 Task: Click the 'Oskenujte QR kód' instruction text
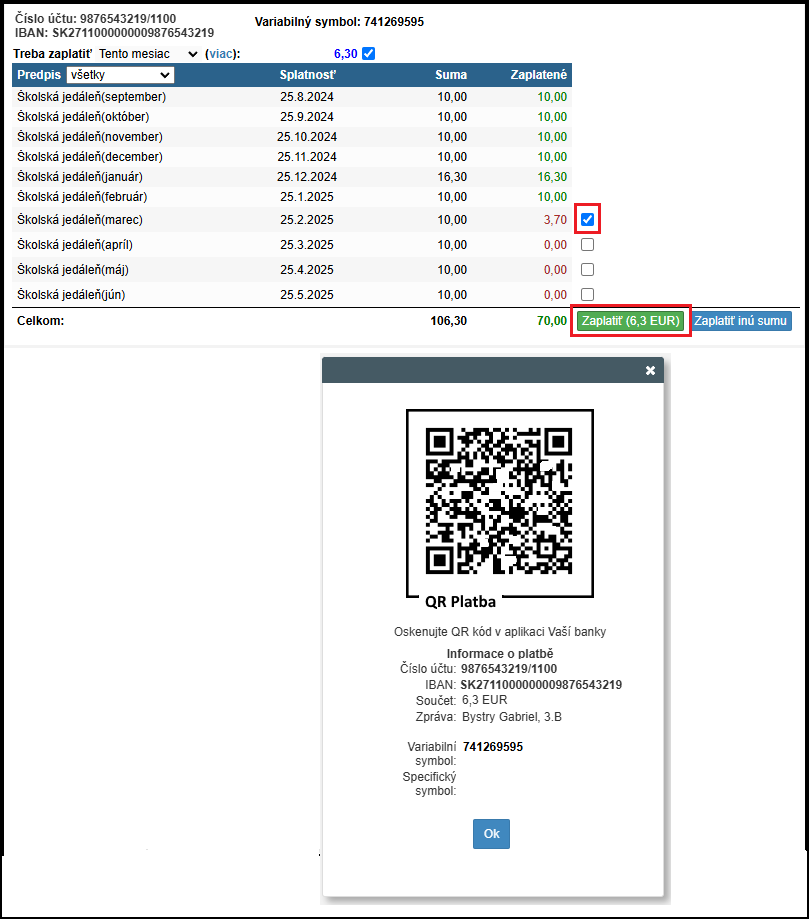pyautogui.click(x=500, y=632)
